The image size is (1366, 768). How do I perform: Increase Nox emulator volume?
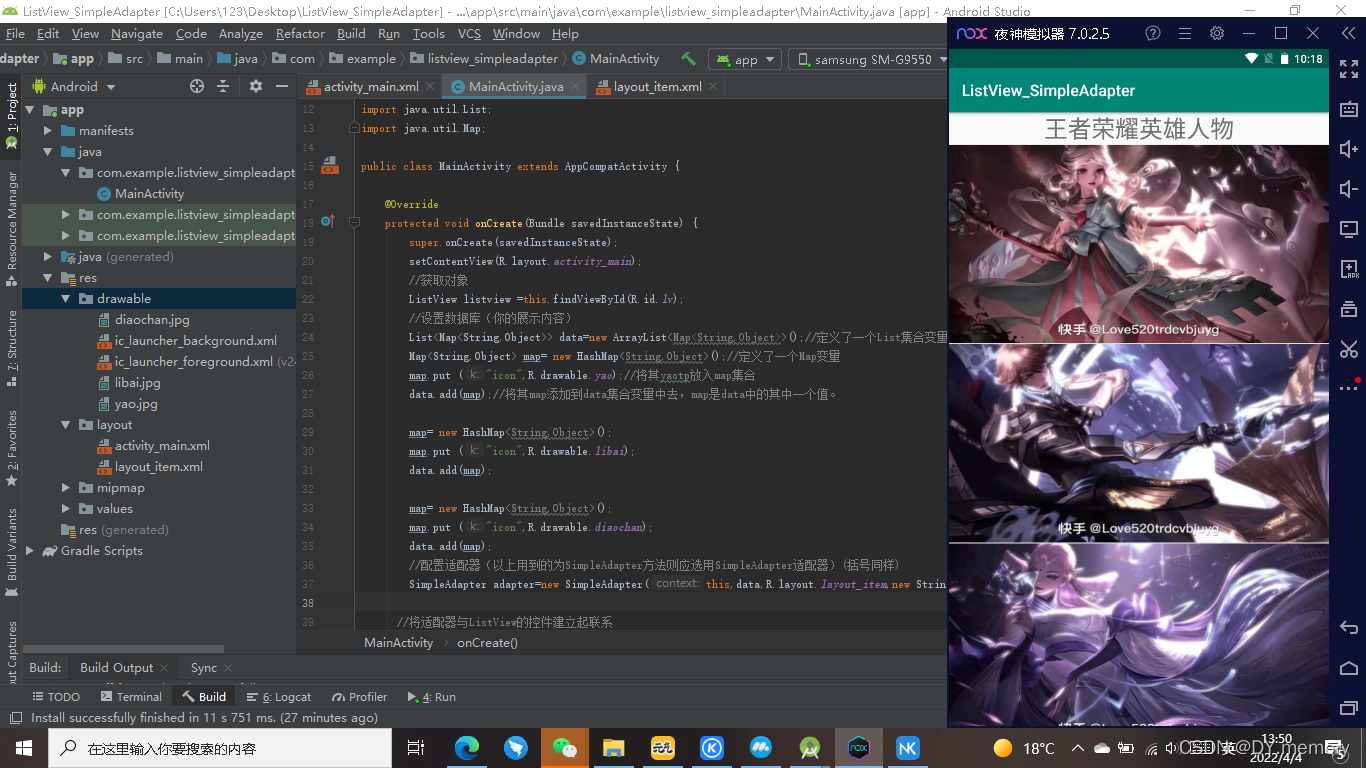[x=1348, y=149]
